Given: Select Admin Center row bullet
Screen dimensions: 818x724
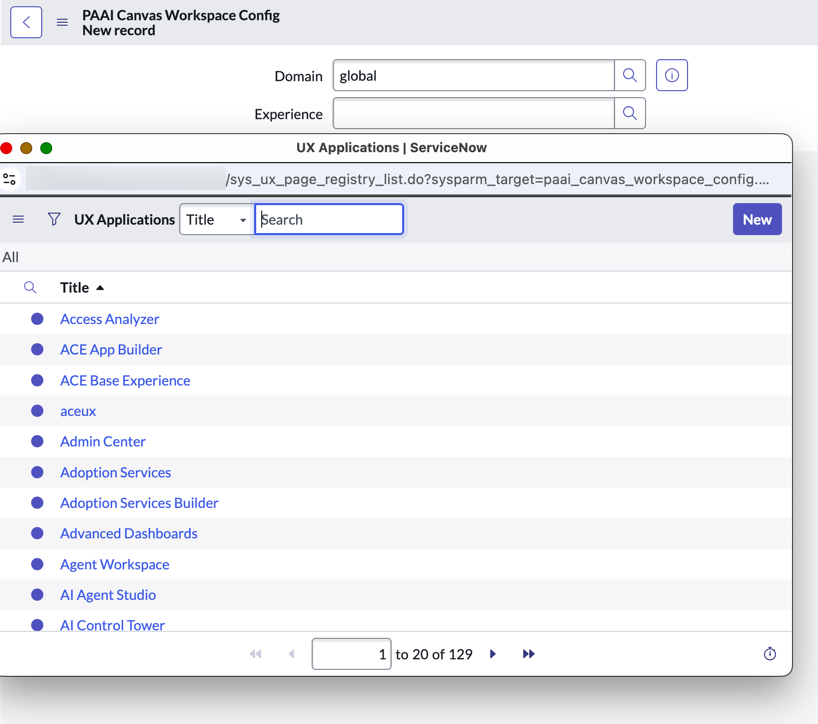Looking at the screenshot, I should (37, 441).
